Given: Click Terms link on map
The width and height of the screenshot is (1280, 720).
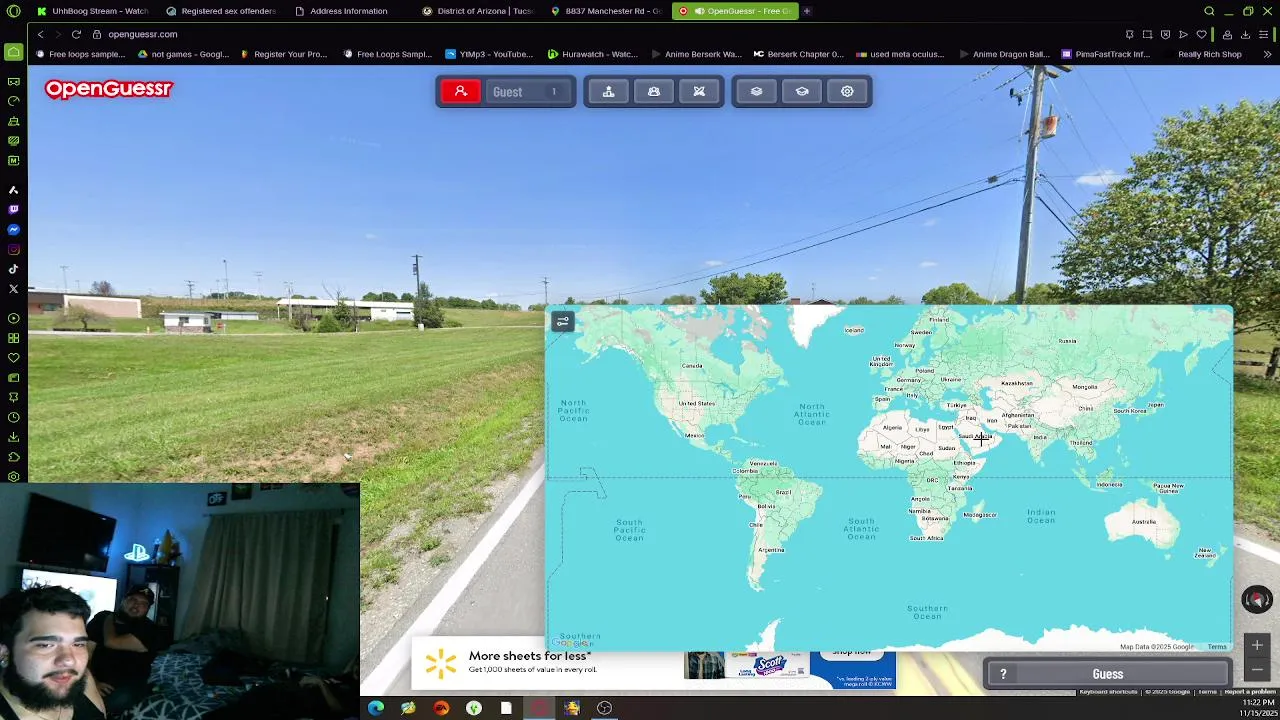Looking at the screenshot, I should [x=1216, y=647].
